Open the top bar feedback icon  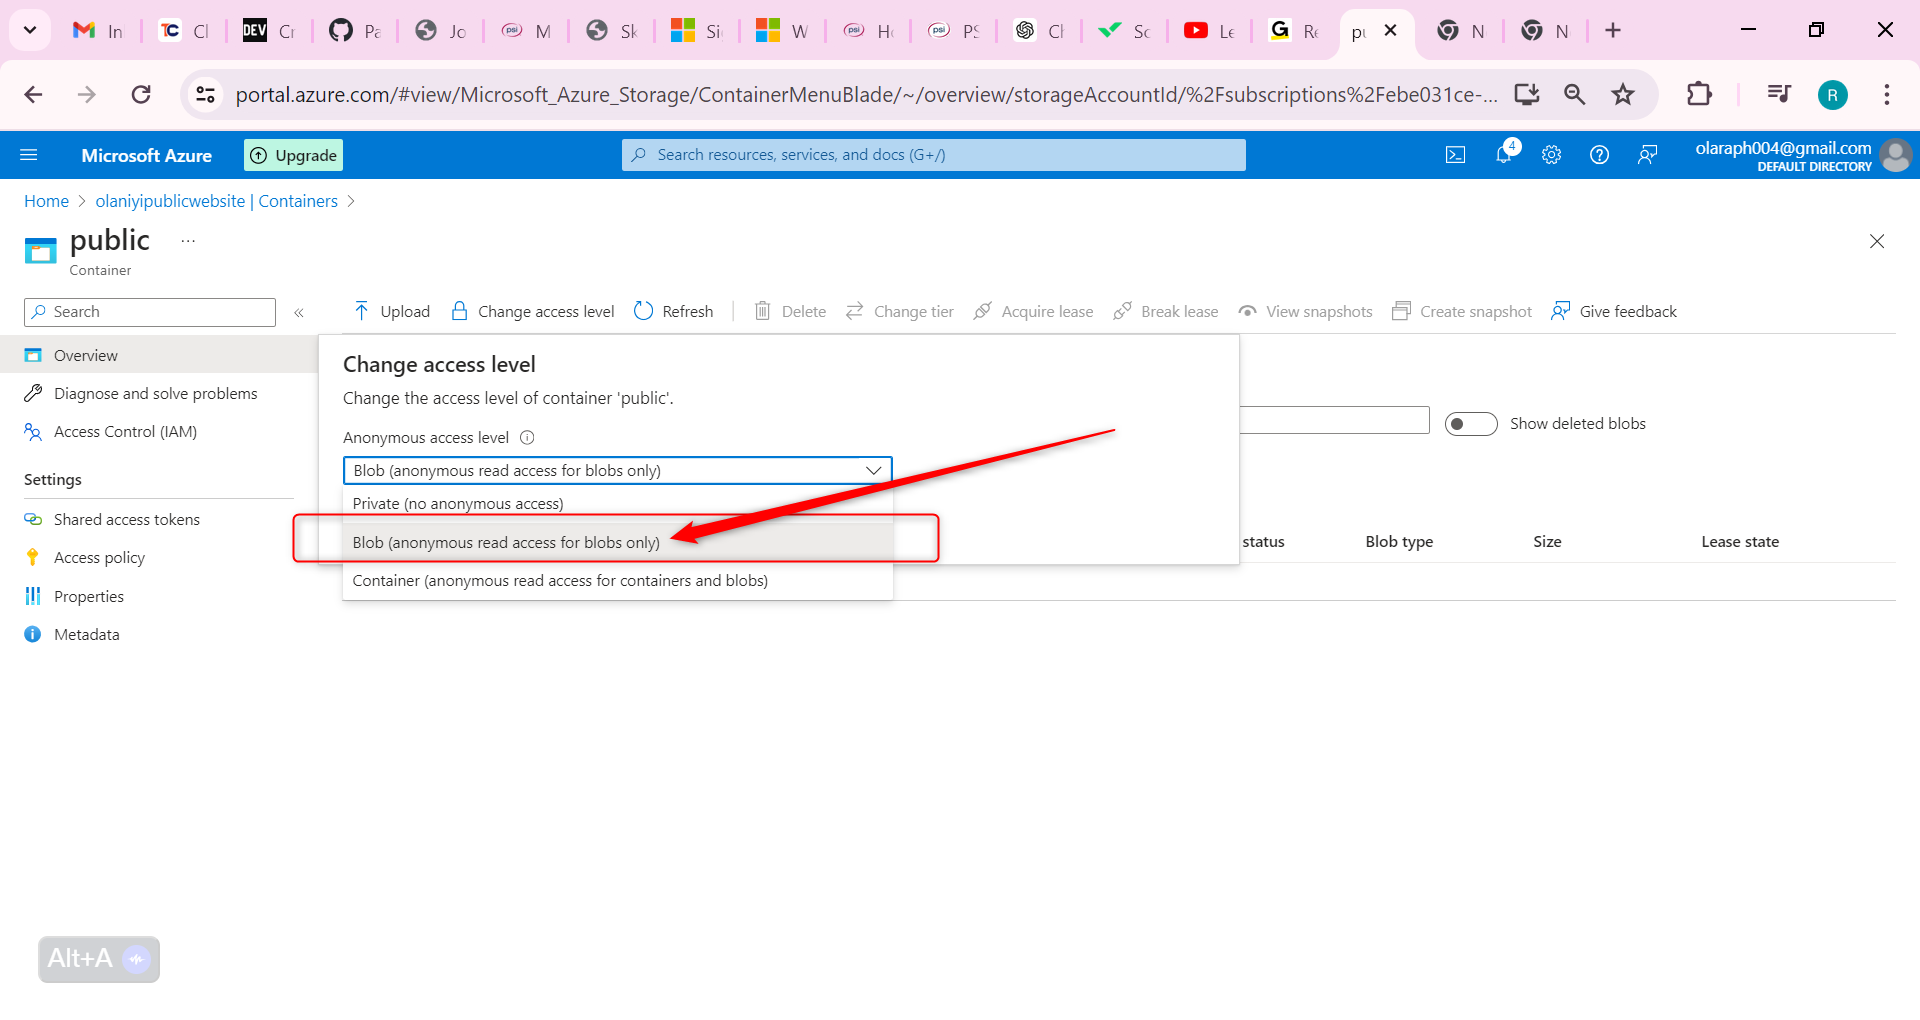[1647, 155]
